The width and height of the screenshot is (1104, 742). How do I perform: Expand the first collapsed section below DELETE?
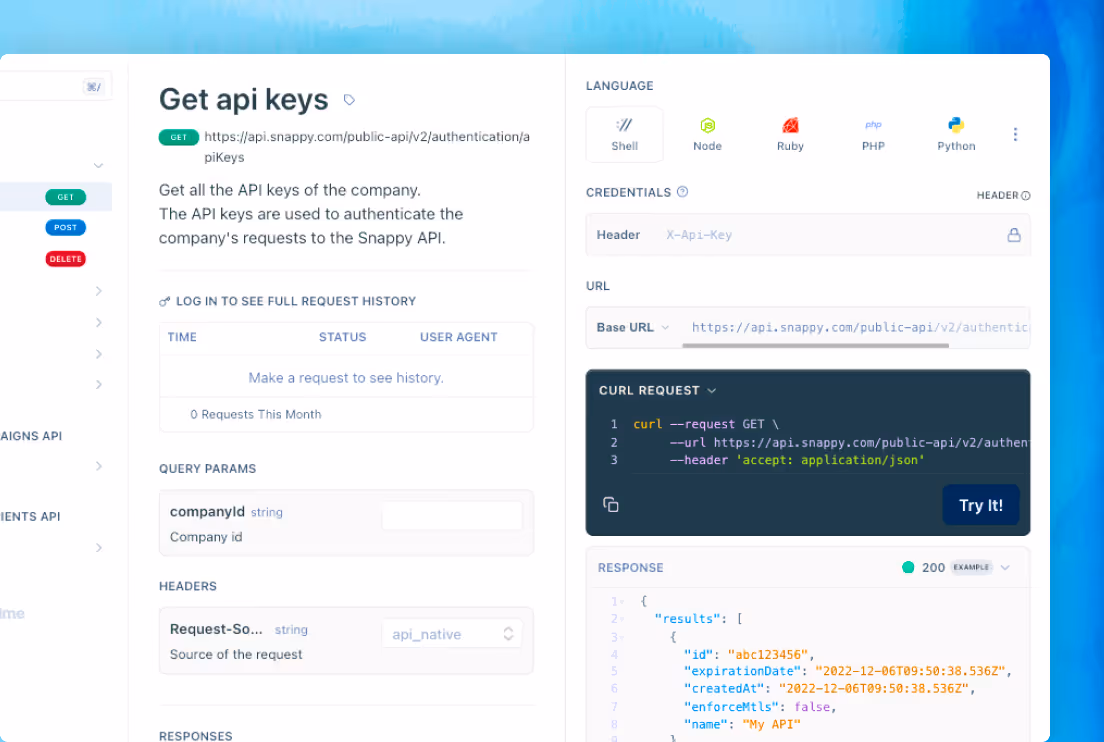(x=99, y=291)
